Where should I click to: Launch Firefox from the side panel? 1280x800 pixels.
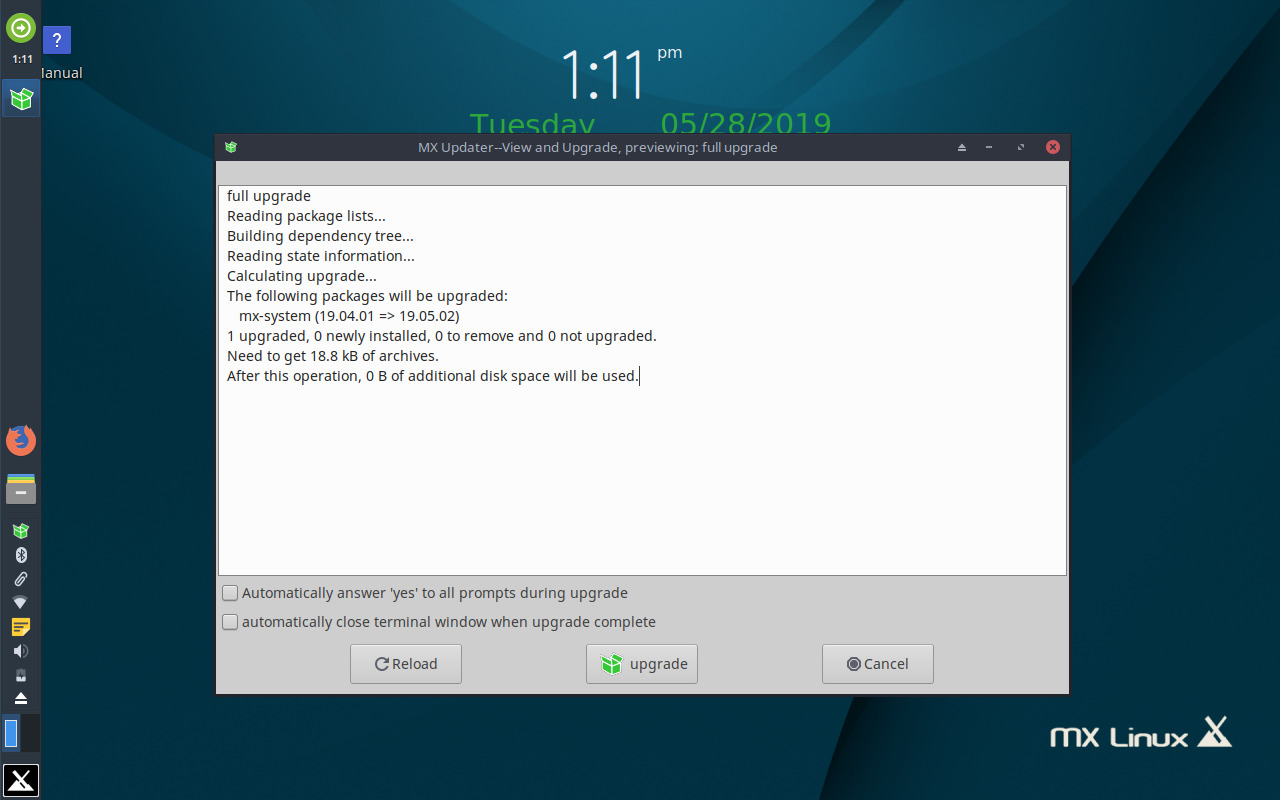coord(20,440)
